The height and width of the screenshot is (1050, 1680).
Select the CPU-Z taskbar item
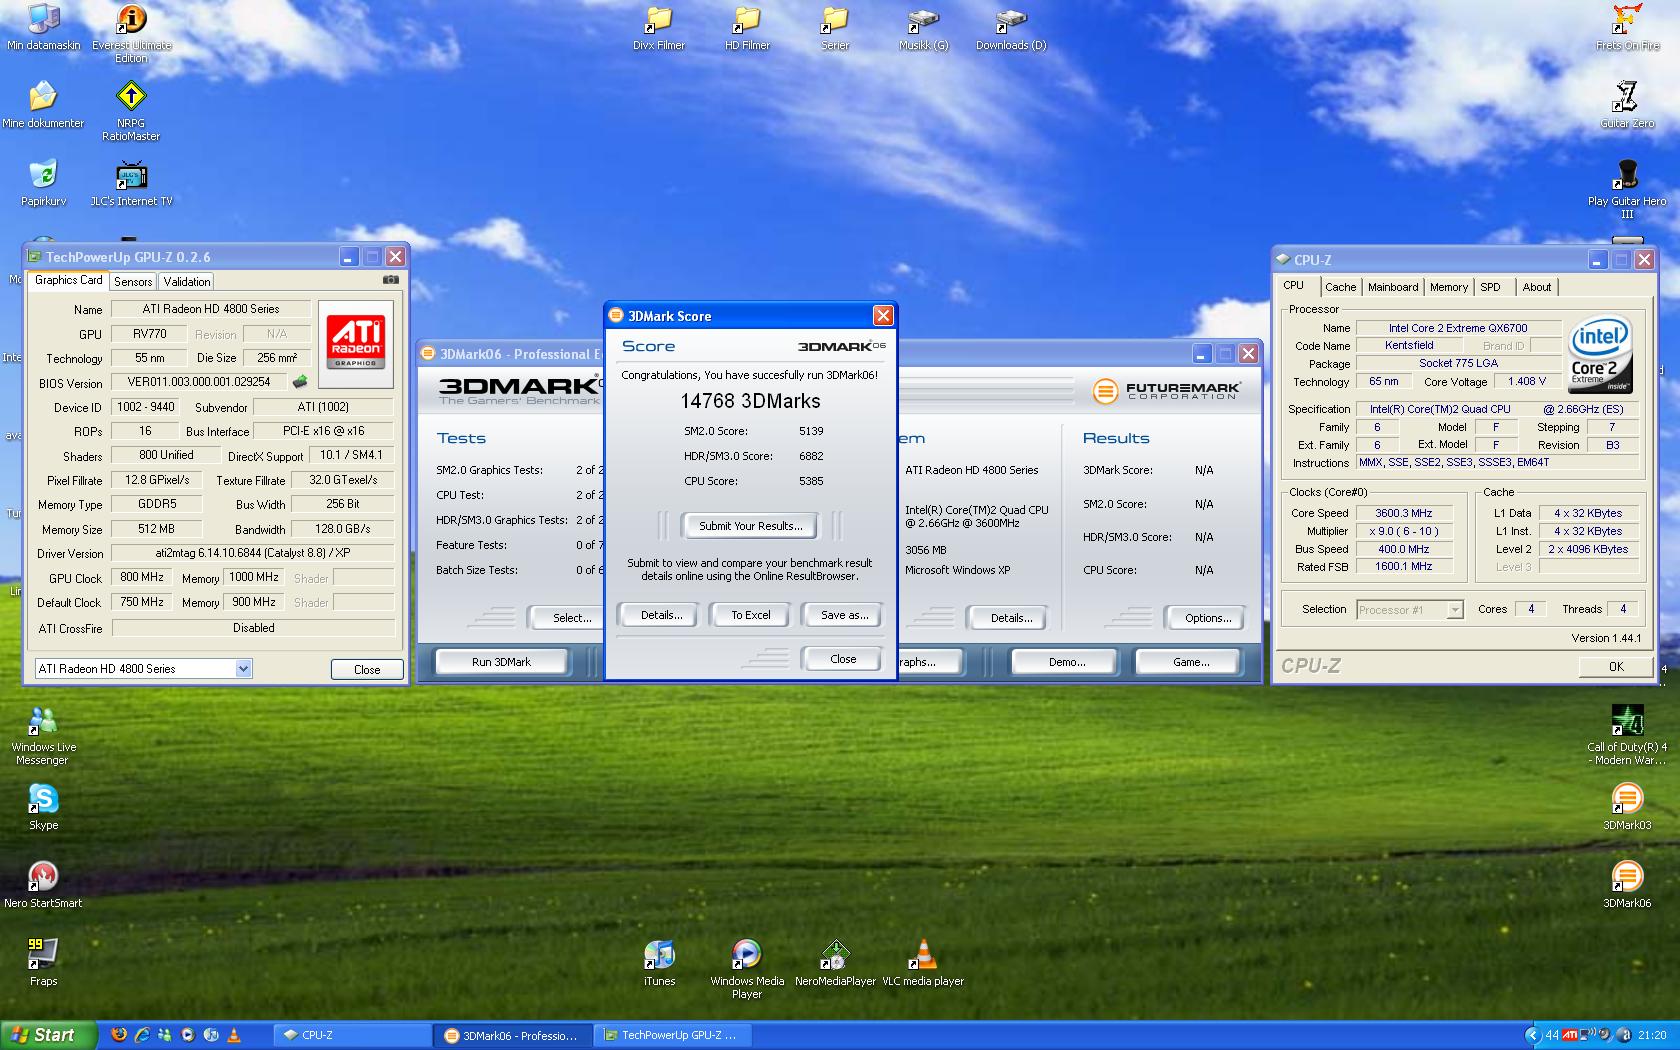pyautogui.click(x=350, y=1035)
